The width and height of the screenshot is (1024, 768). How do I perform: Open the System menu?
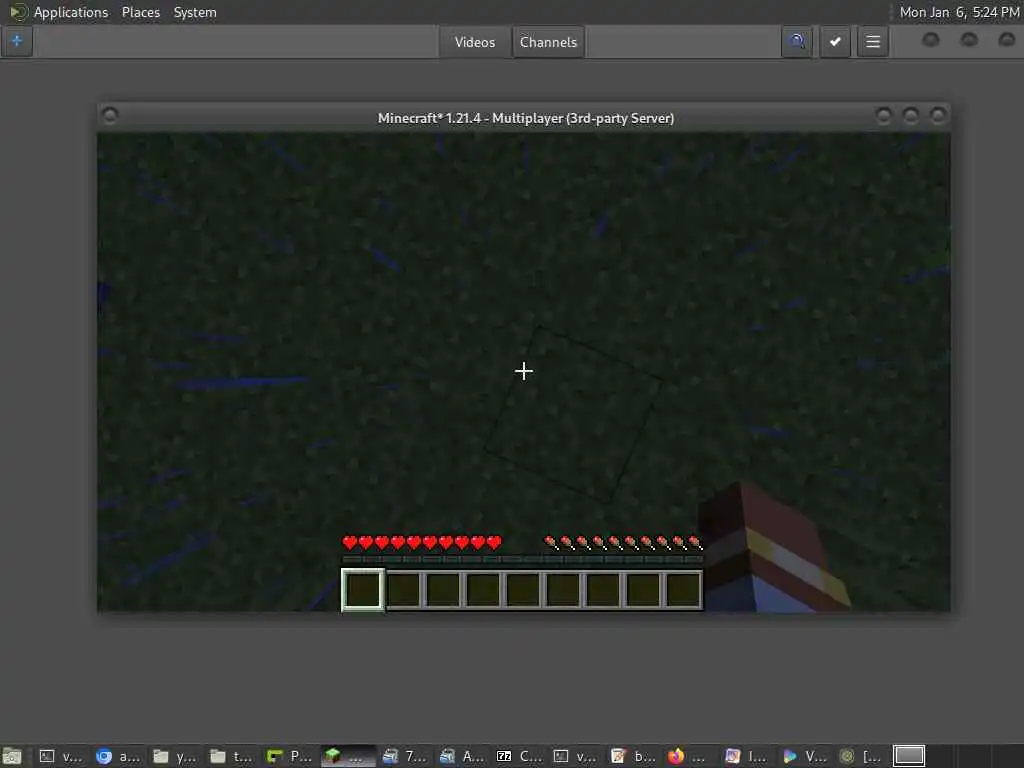pos(195,12)
